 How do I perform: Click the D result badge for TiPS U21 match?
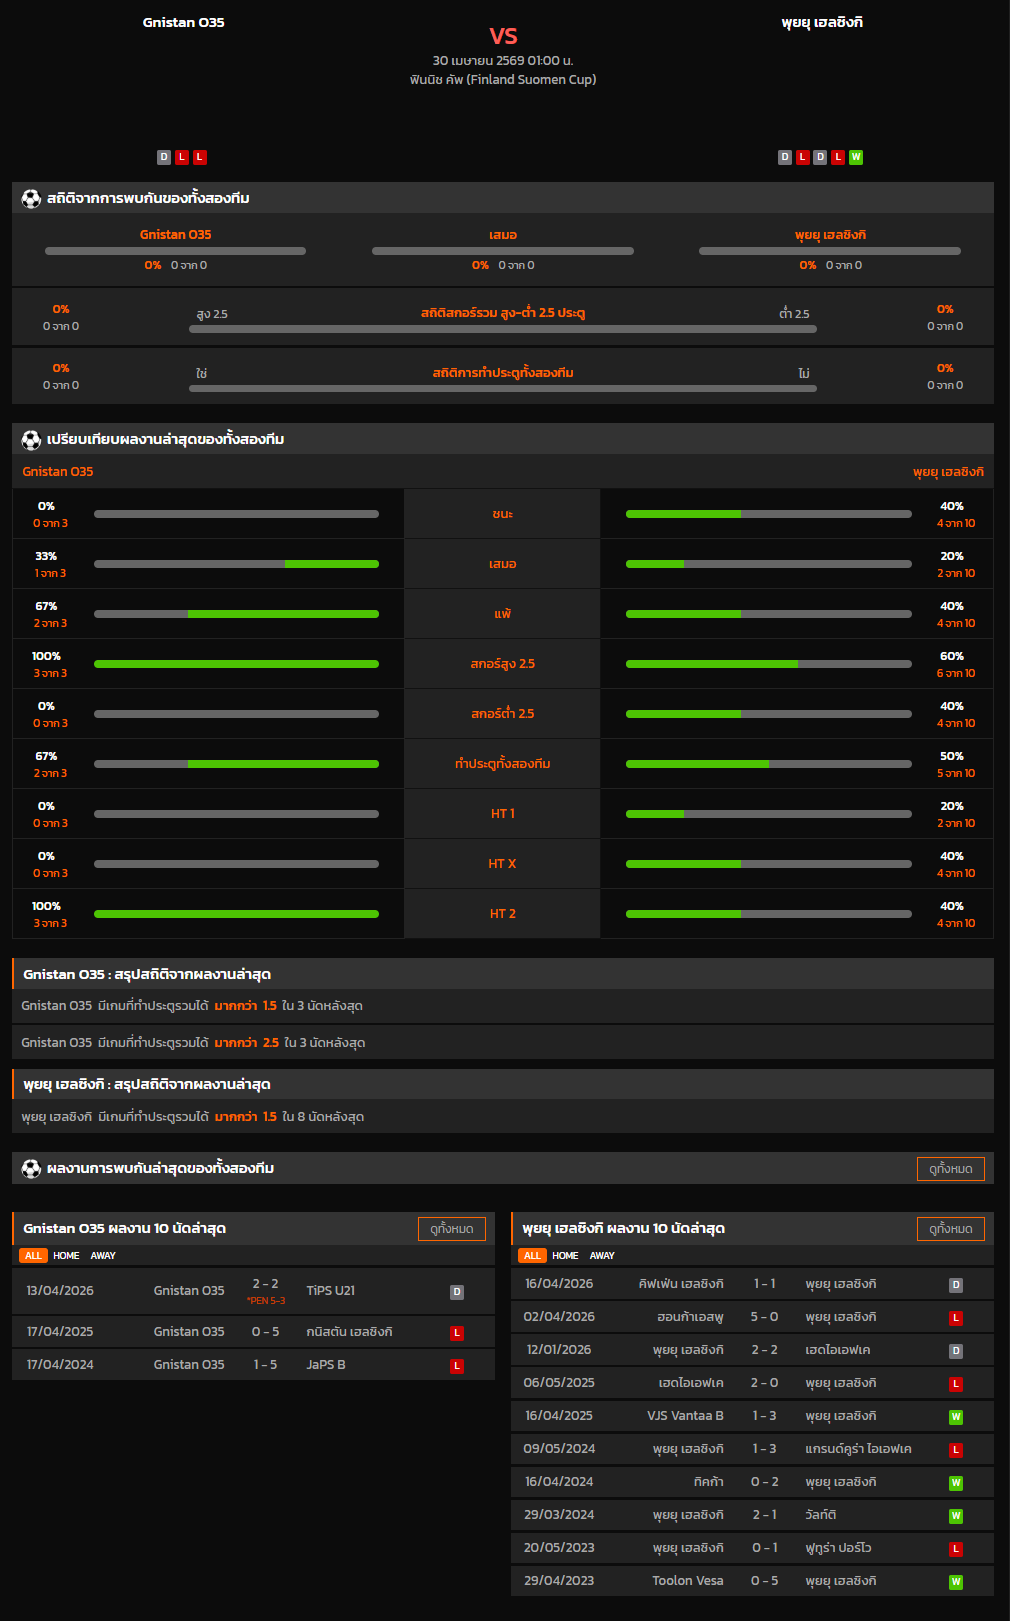click(456, 1292)
